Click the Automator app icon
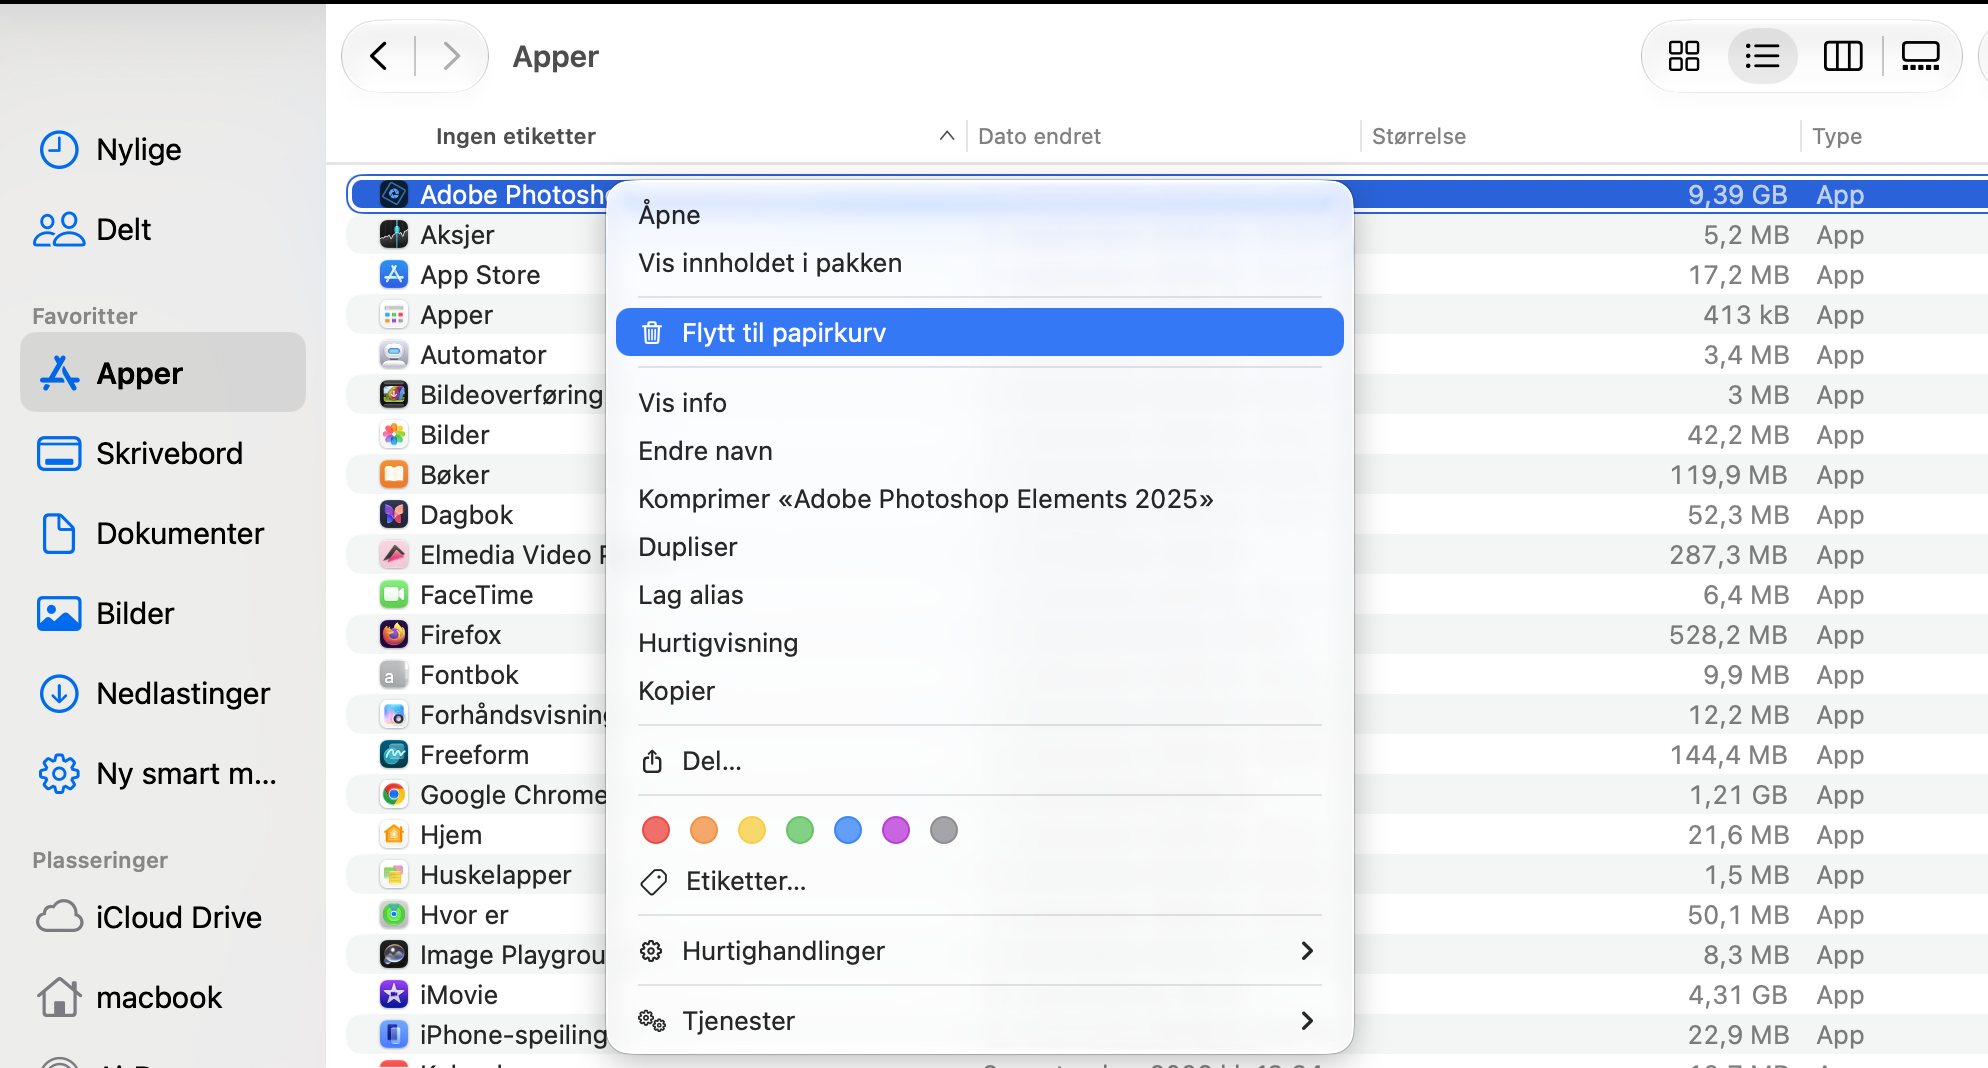 (x=394, y=355)
